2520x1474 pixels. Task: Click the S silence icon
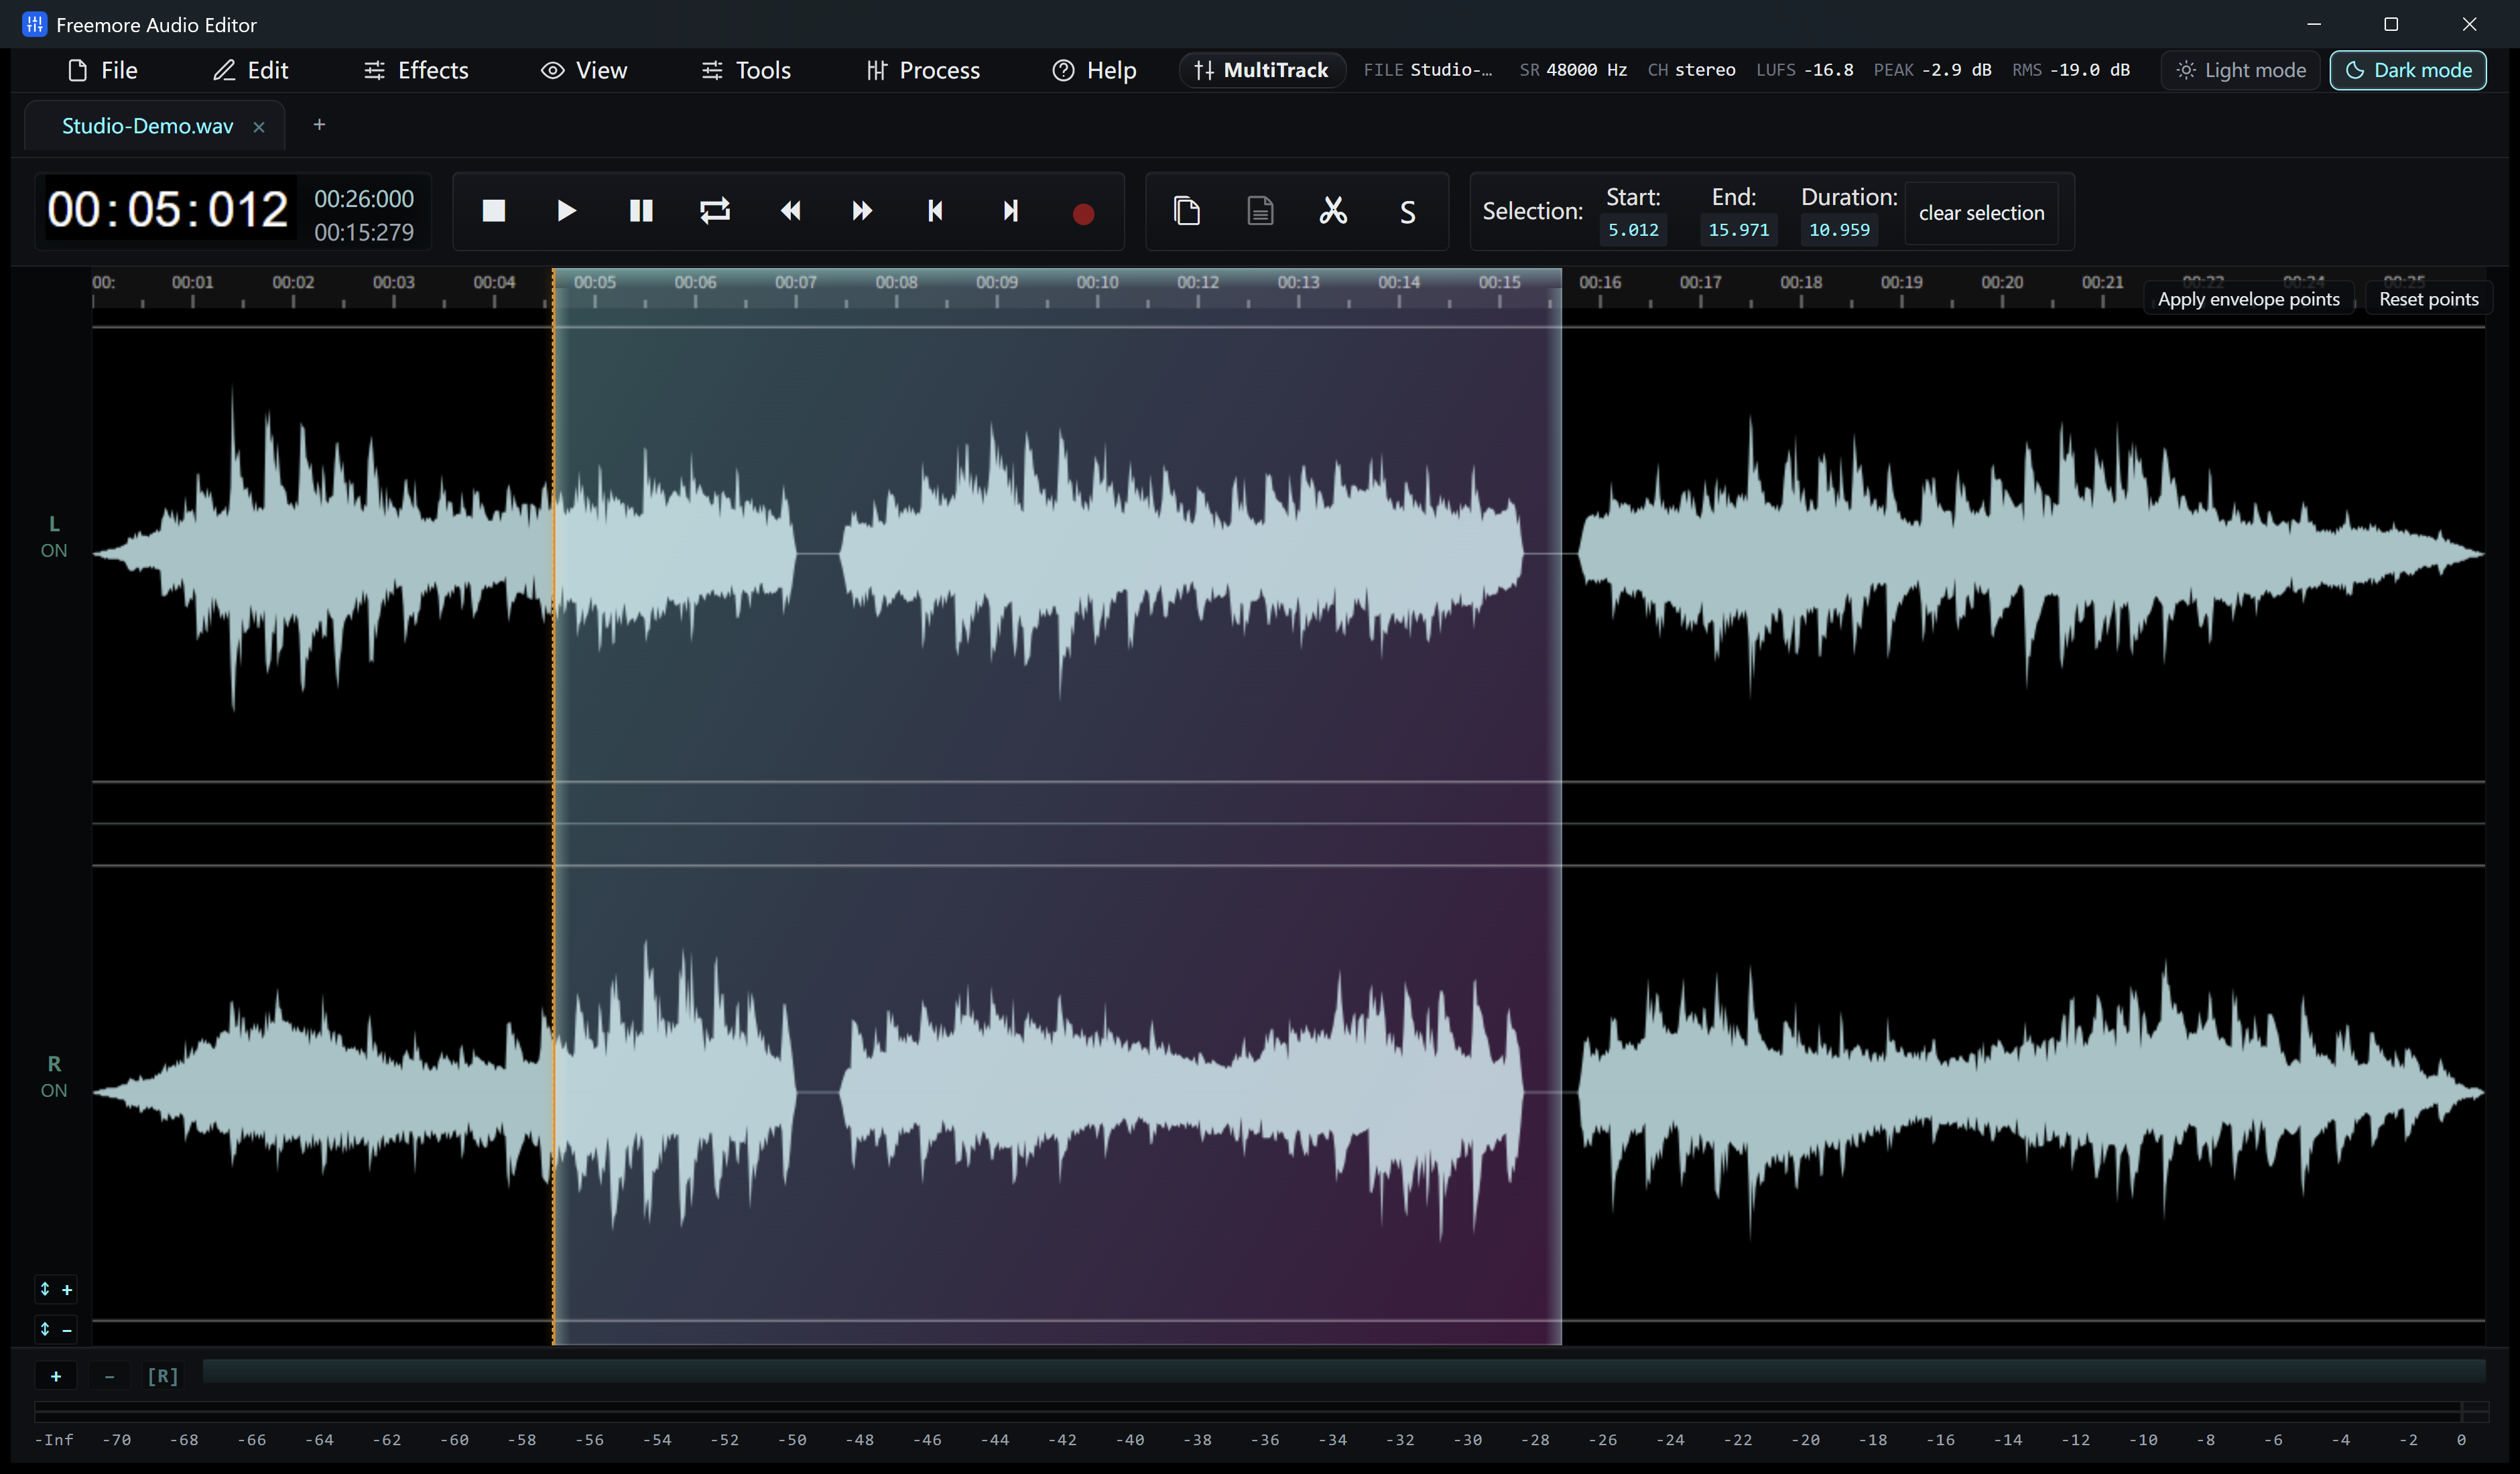pyautogui.click(x=1407, y=212)
